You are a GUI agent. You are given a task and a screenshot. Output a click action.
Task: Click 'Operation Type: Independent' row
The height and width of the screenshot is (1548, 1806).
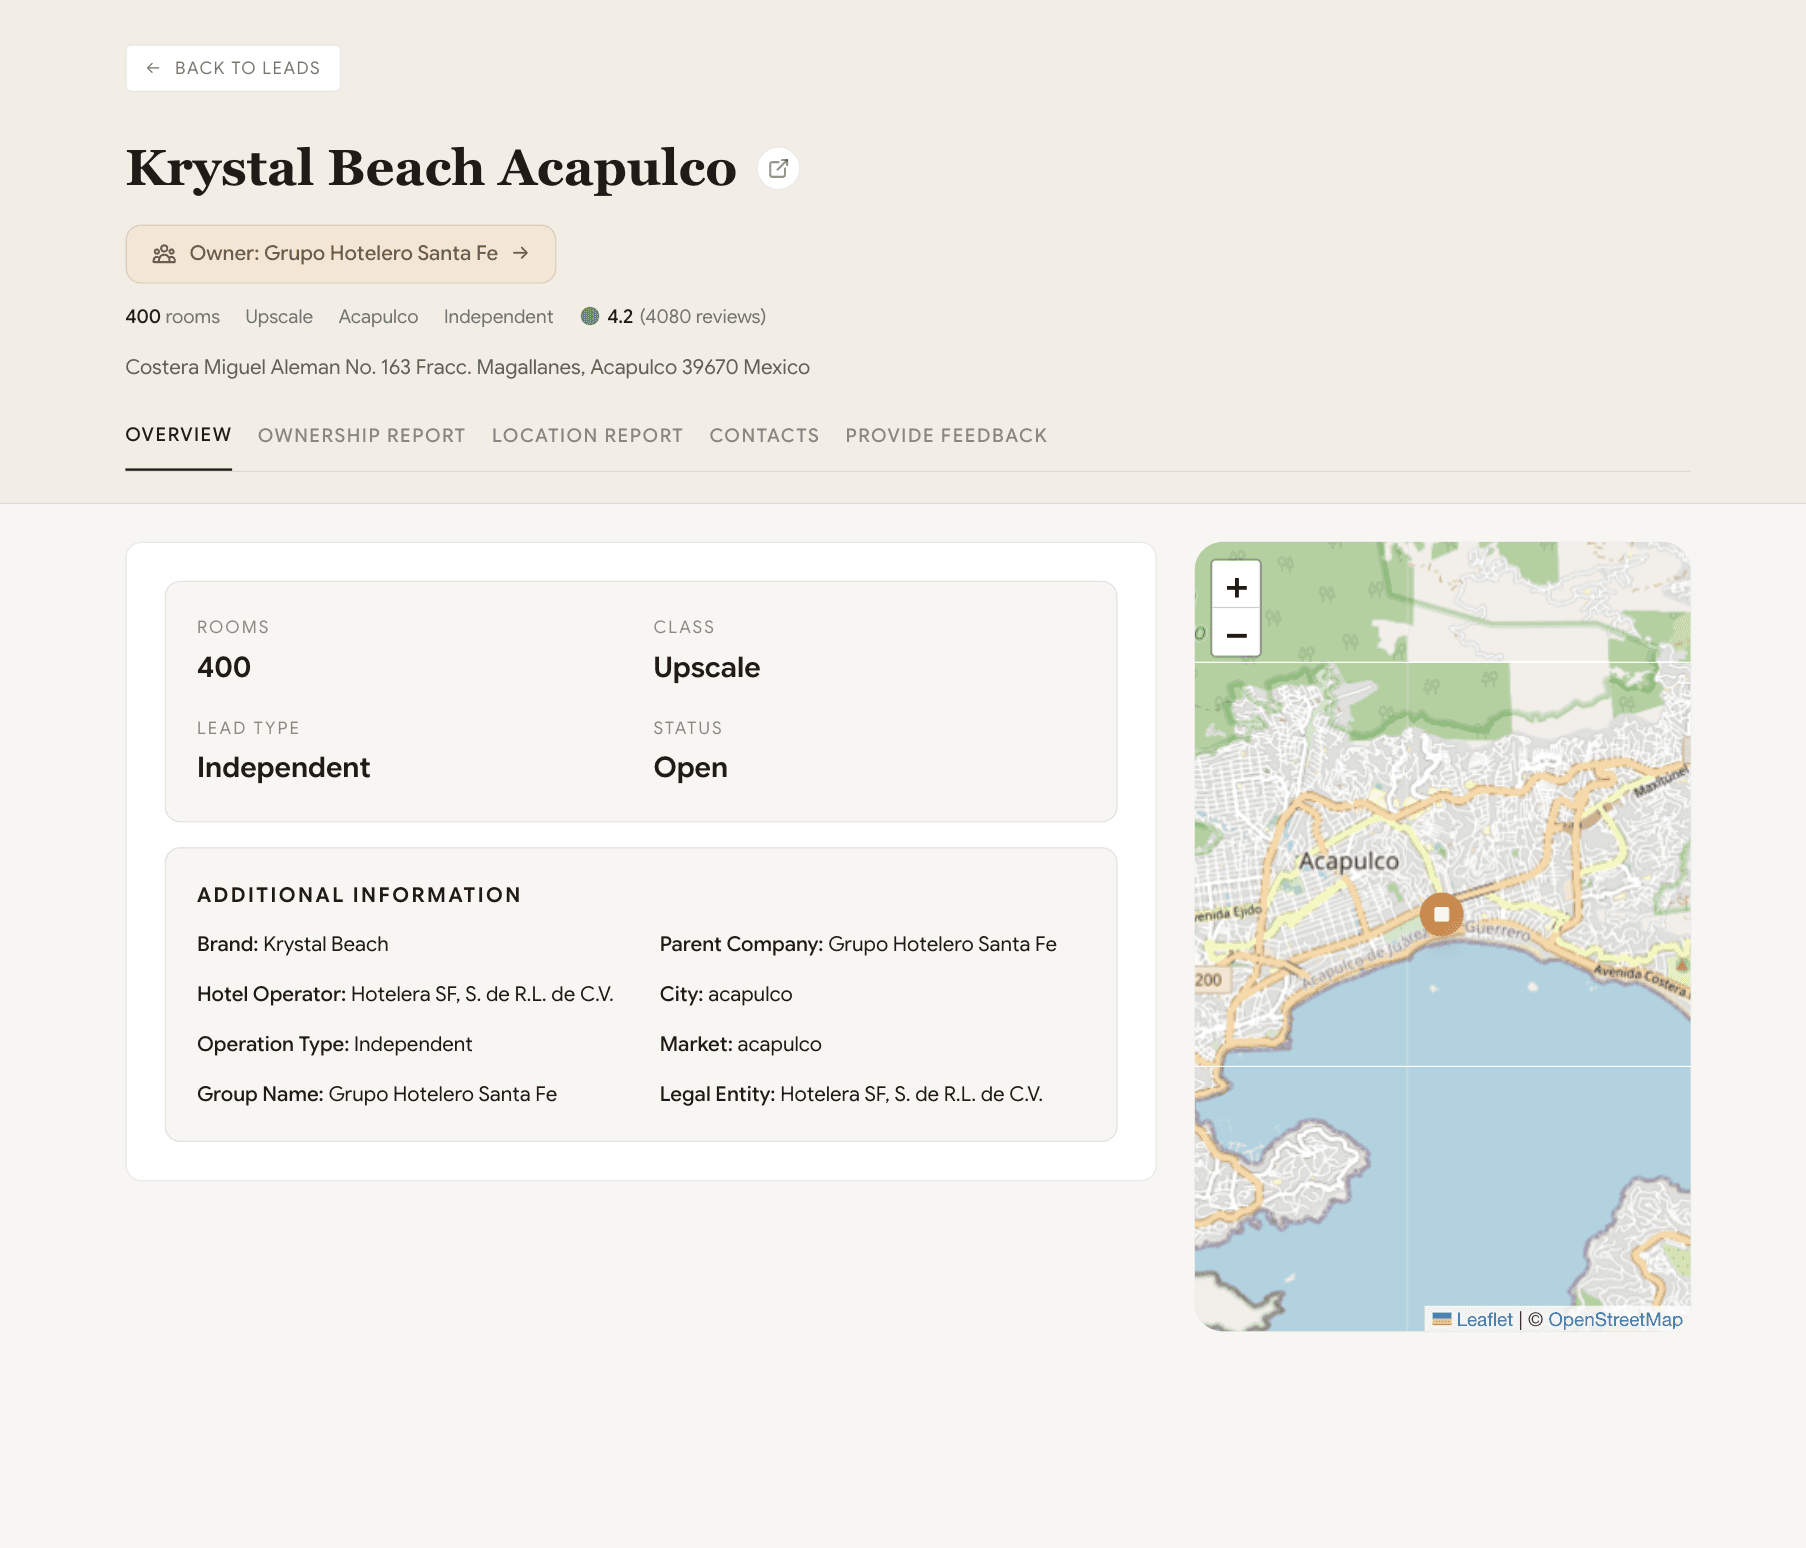334,1044
